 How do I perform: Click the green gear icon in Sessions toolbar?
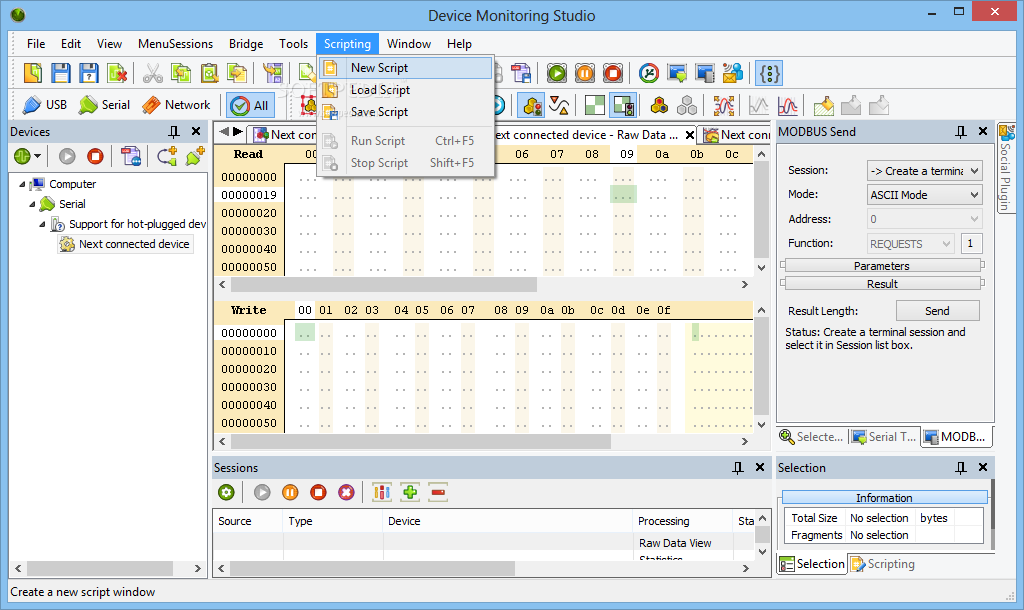pyautogui.click(x=227, y=492)
